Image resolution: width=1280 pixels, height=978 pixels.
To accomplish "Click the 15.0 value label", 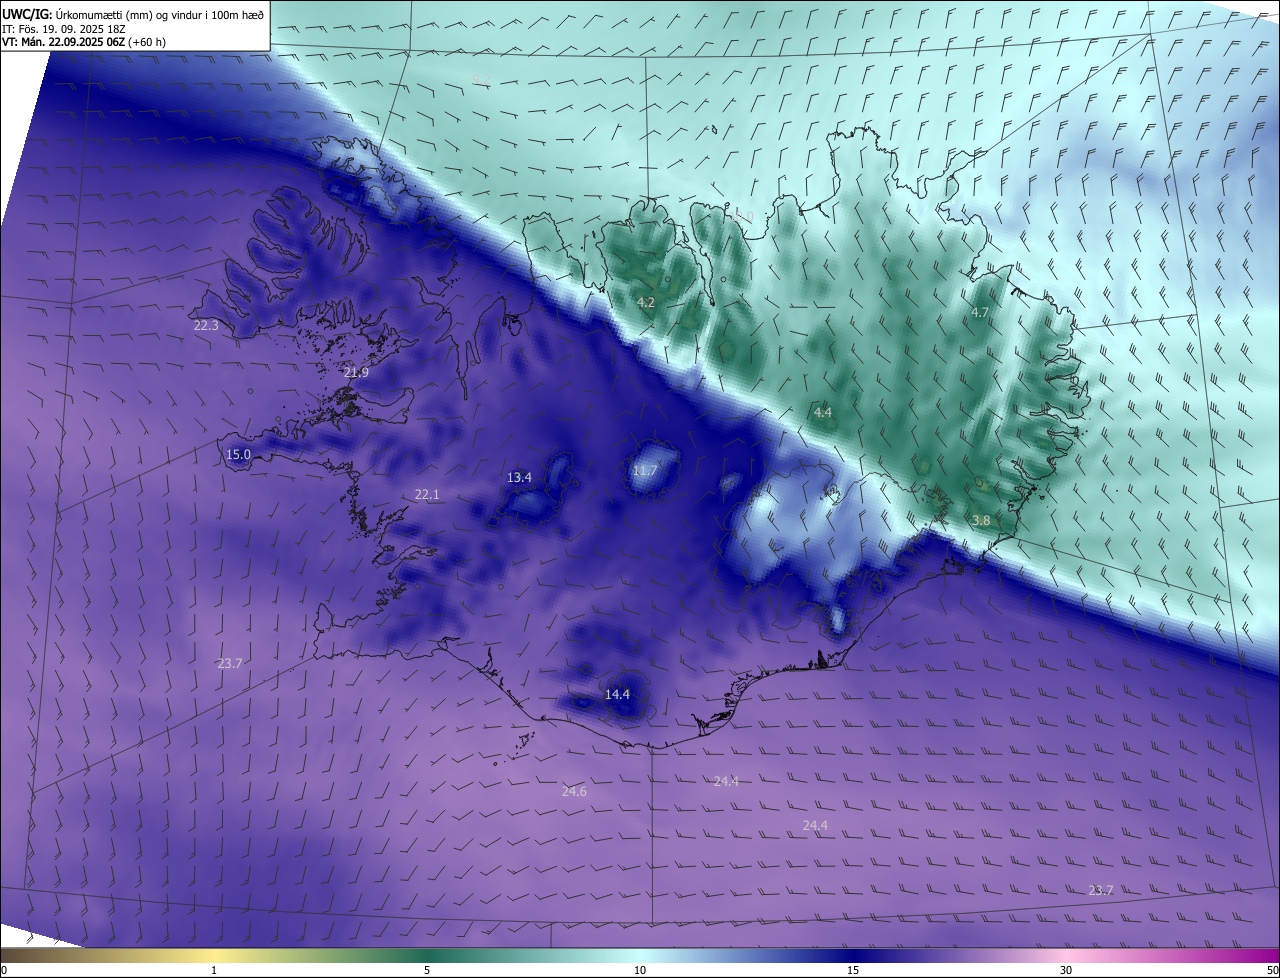I will (x=238, y=454).
